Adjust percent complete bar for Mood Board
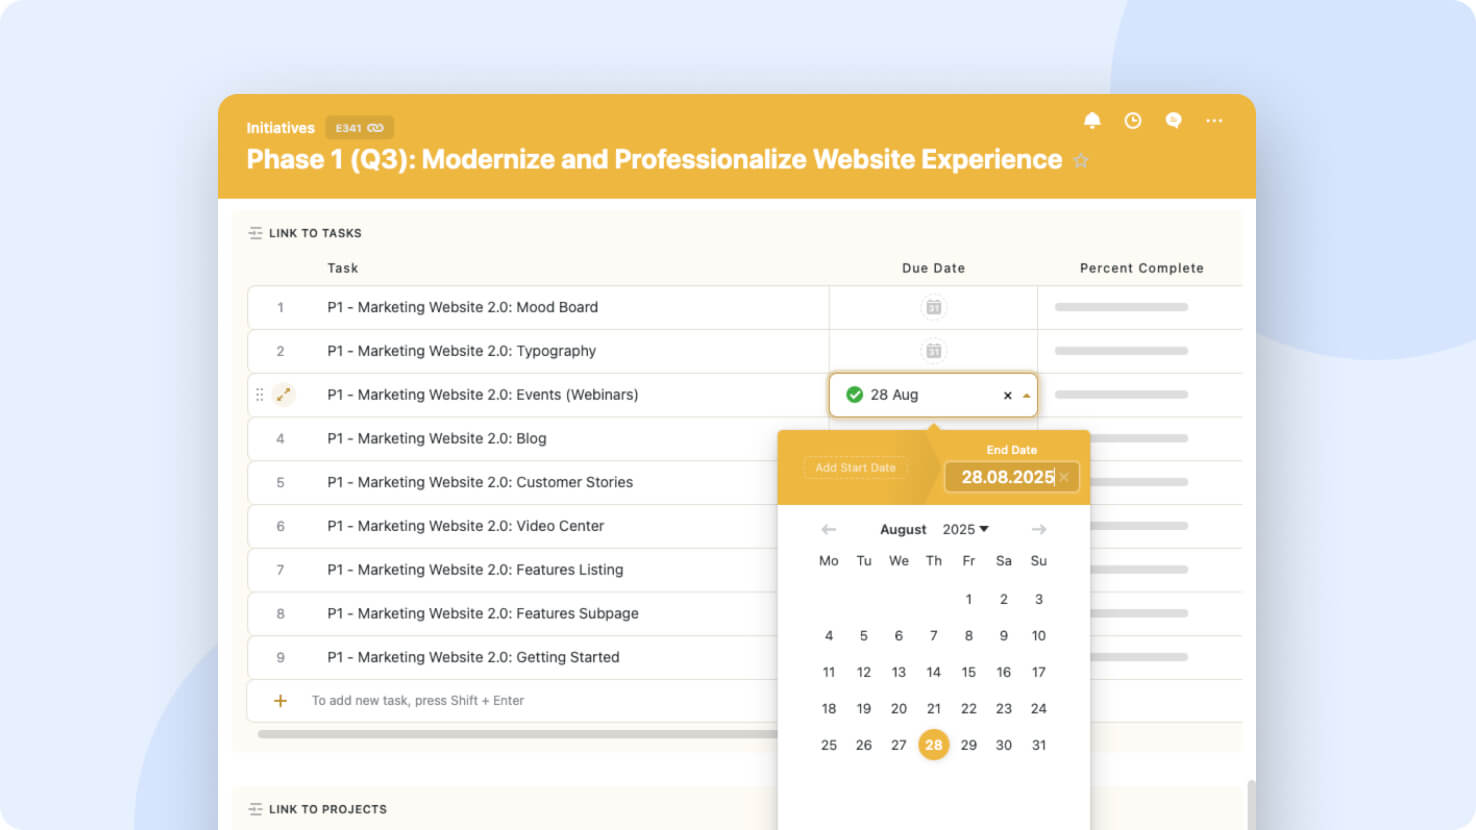The width and height of the screenshot is (1476, 830). tap(1121, 307)
